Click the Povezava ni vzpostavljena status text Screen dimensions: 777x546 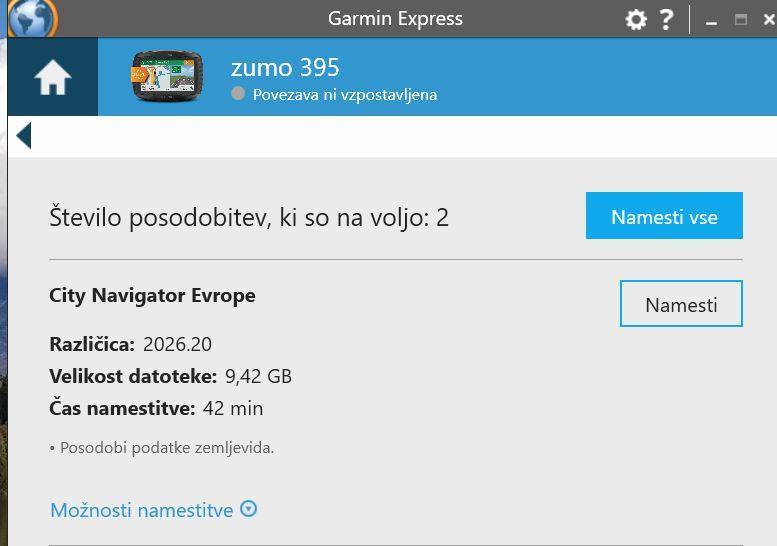(x=345, y=94)
